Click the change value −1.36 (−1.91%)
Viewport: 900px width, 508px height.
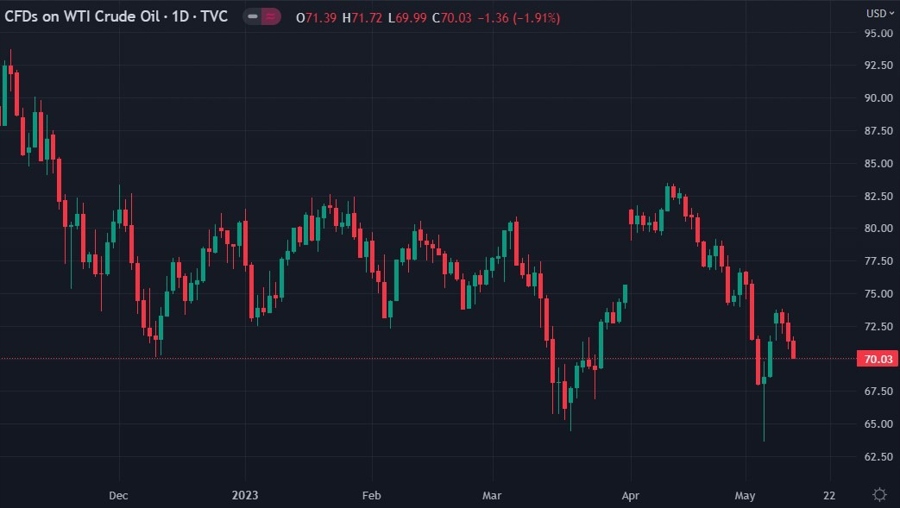tap(519, 18)
